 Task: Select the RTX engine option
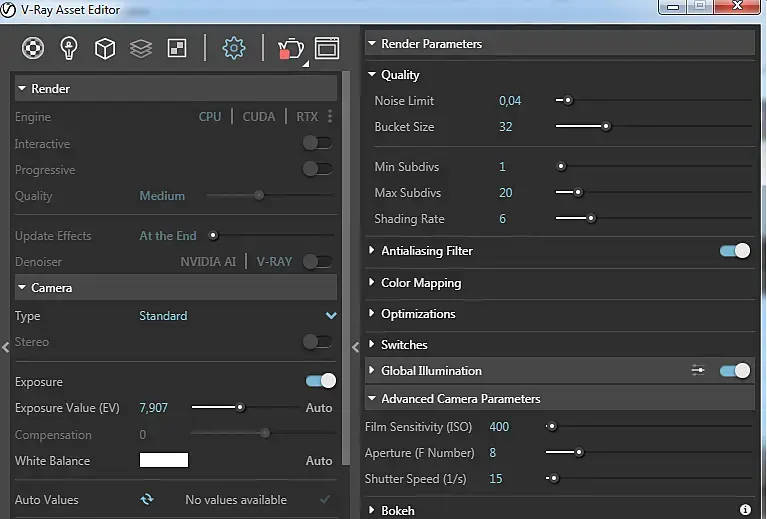307,117
